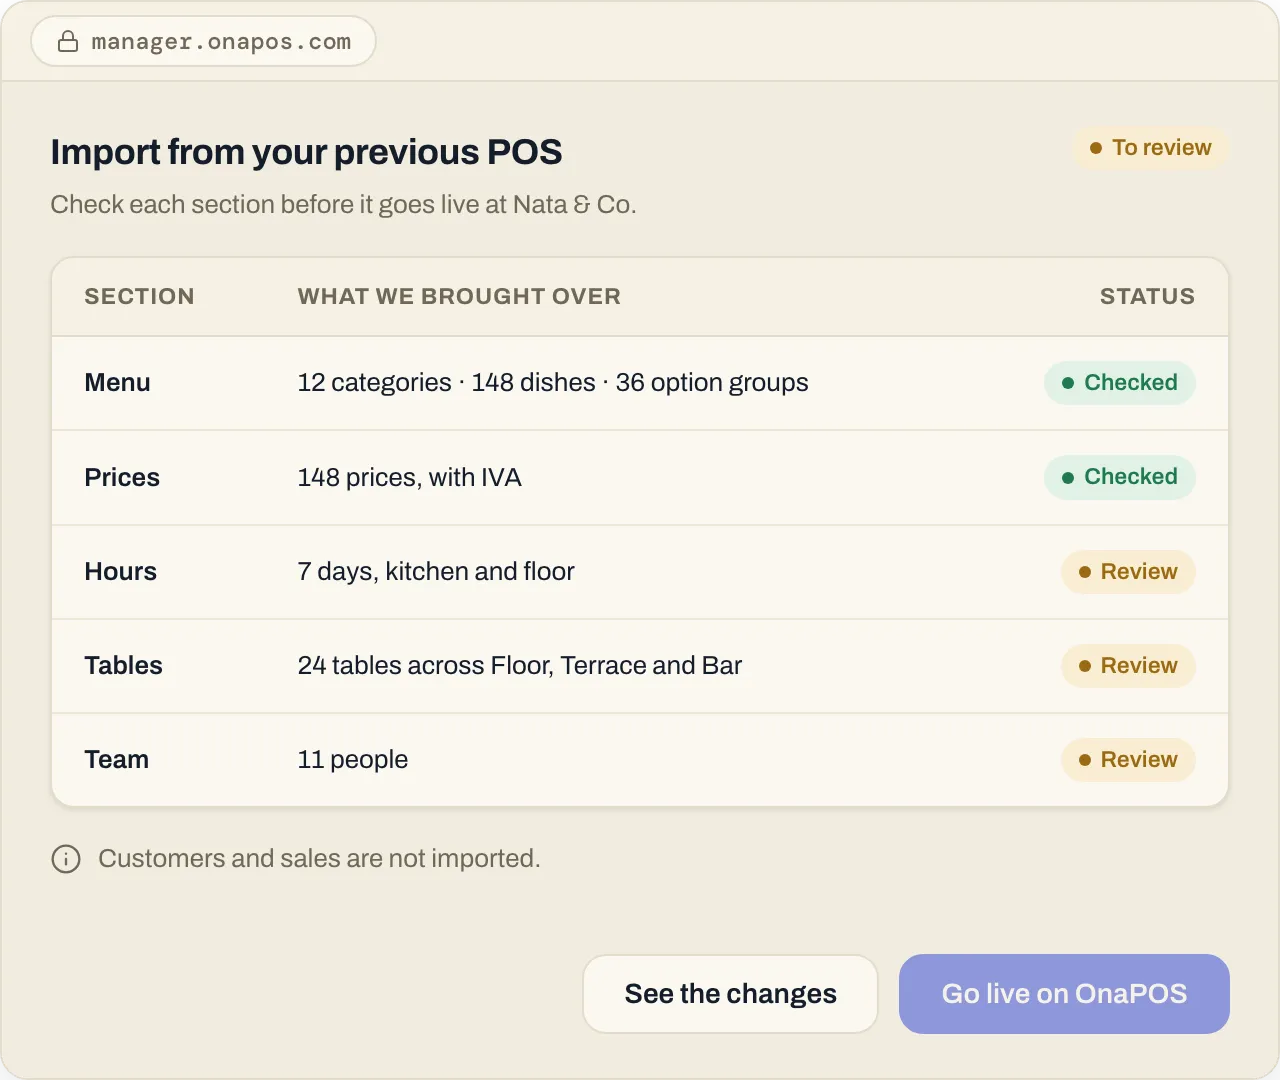Click the manager.onapos.com address field

[204, 42]
